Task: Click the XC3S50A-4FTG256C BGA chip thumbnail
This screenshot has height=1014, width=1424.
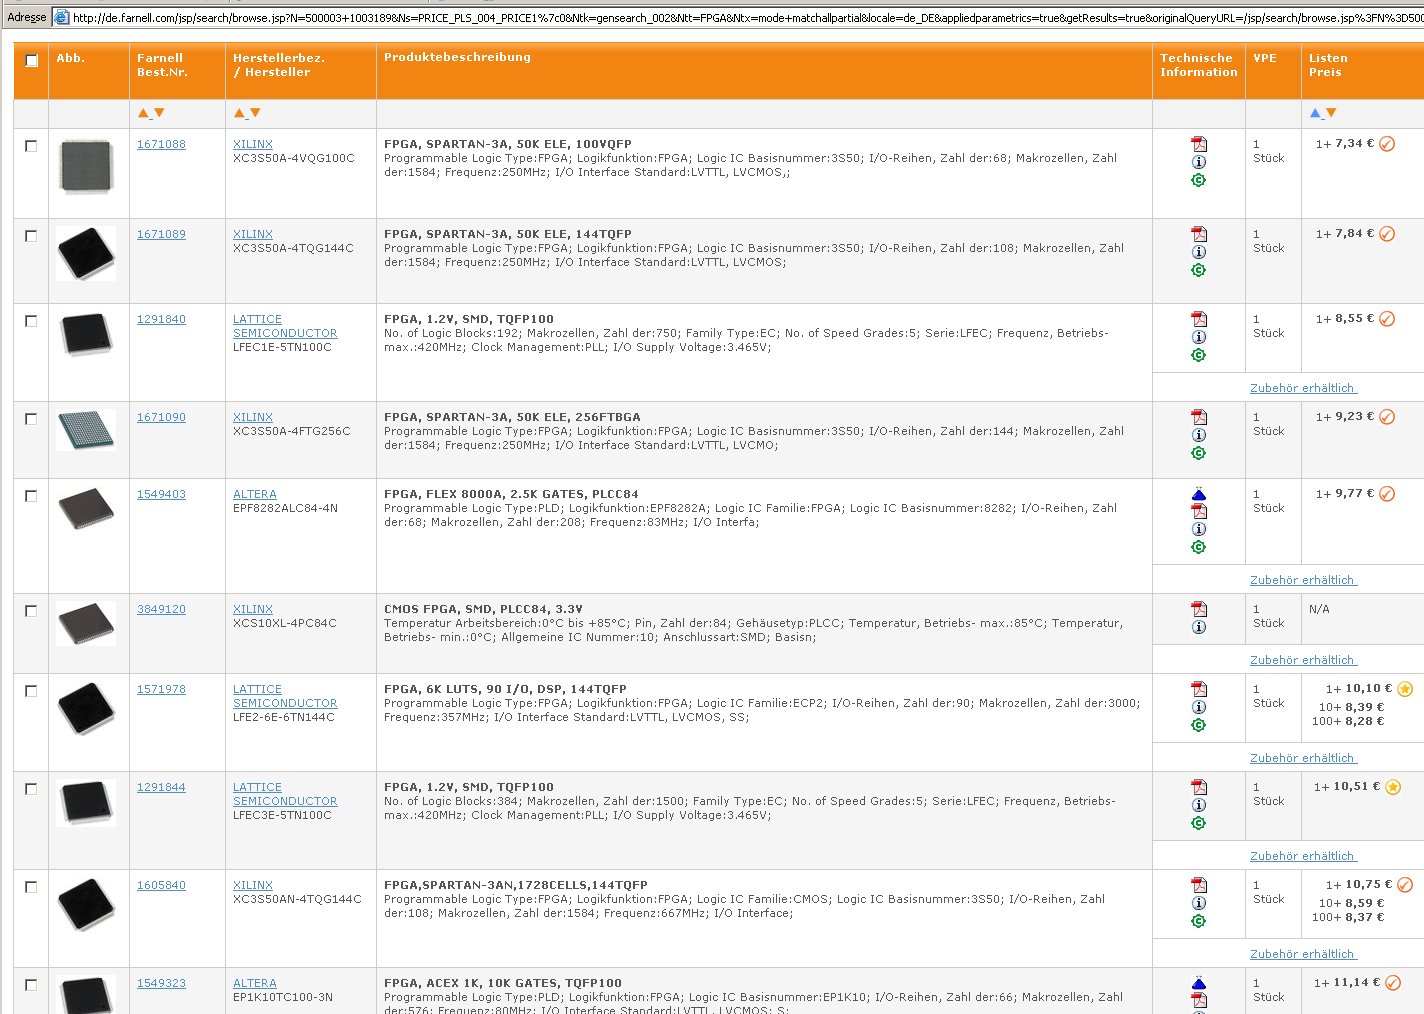Action: [x=86, y=429]
